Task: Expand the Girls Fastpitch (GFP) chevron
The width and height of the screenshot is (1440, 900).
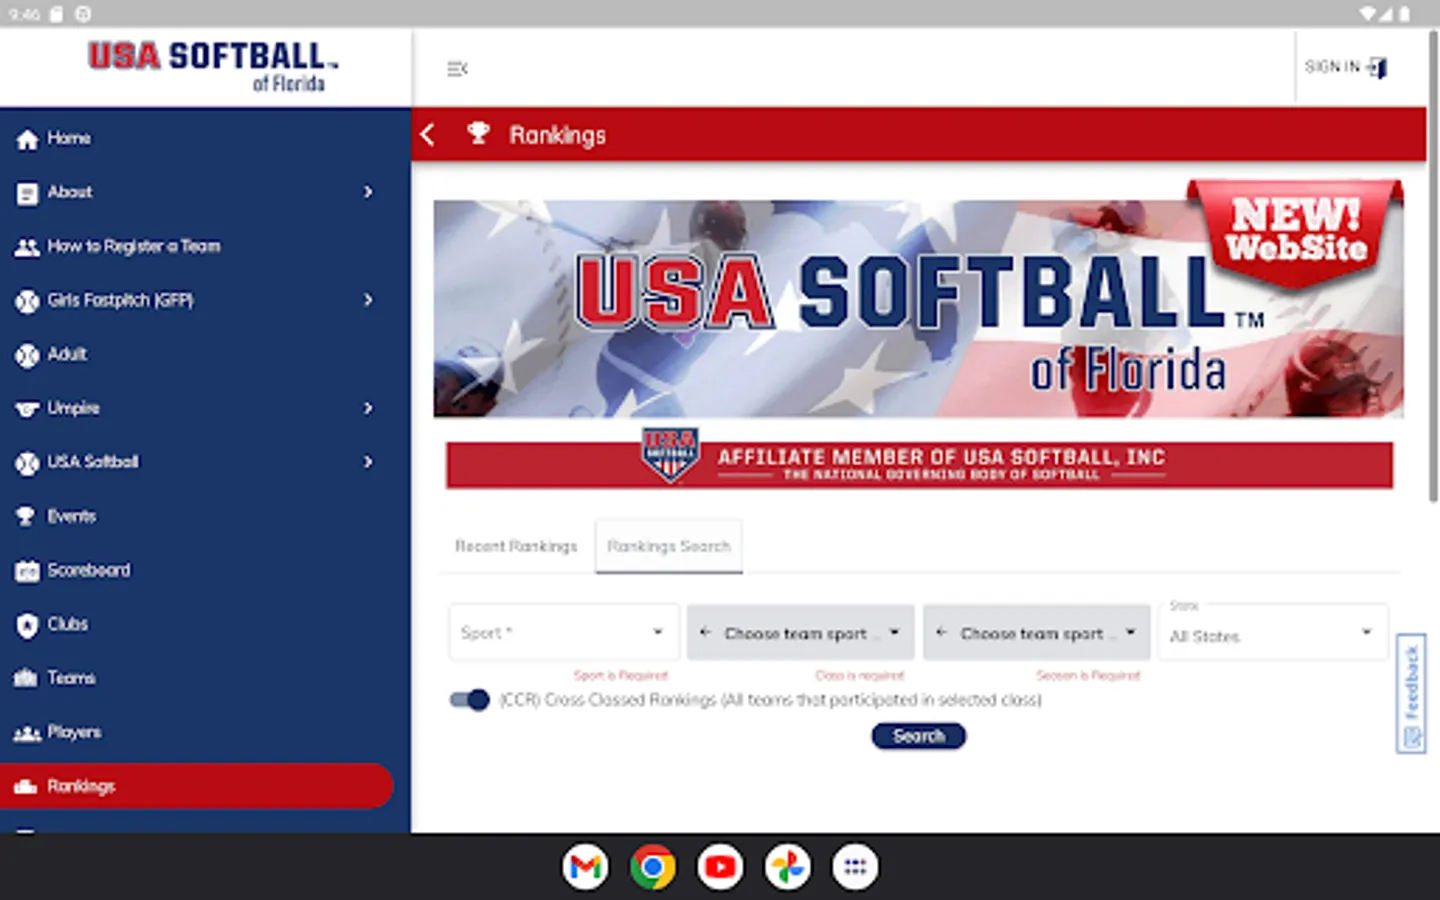Action: 368,300
